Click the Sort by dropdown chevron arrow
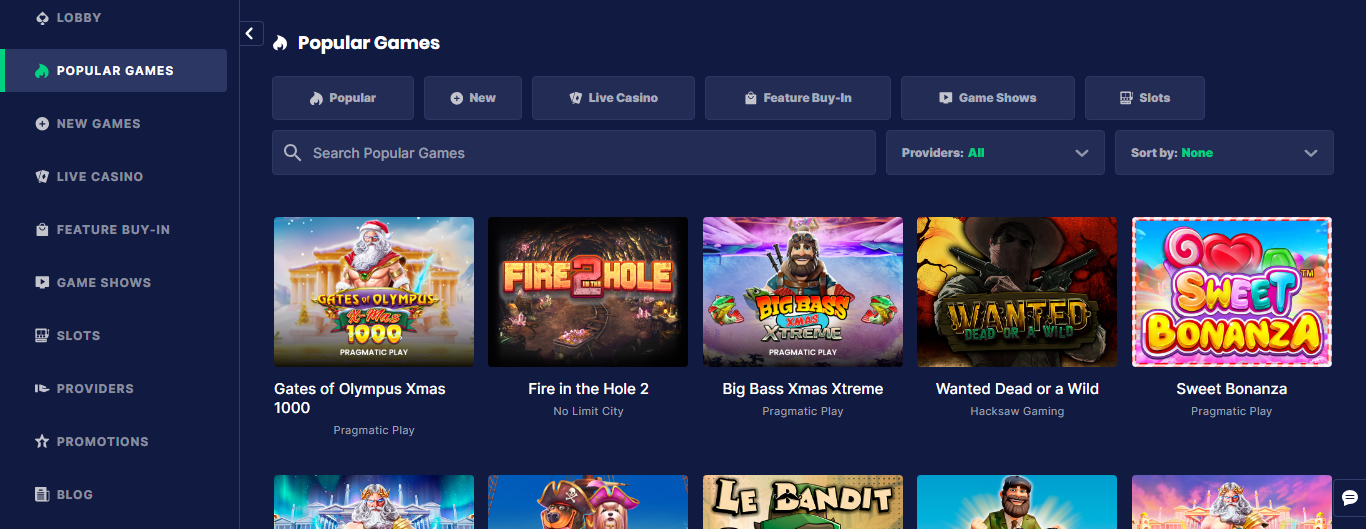The width and height of the screenshot is (1366, 529). pyautogui.click(x=1311, y=153)
